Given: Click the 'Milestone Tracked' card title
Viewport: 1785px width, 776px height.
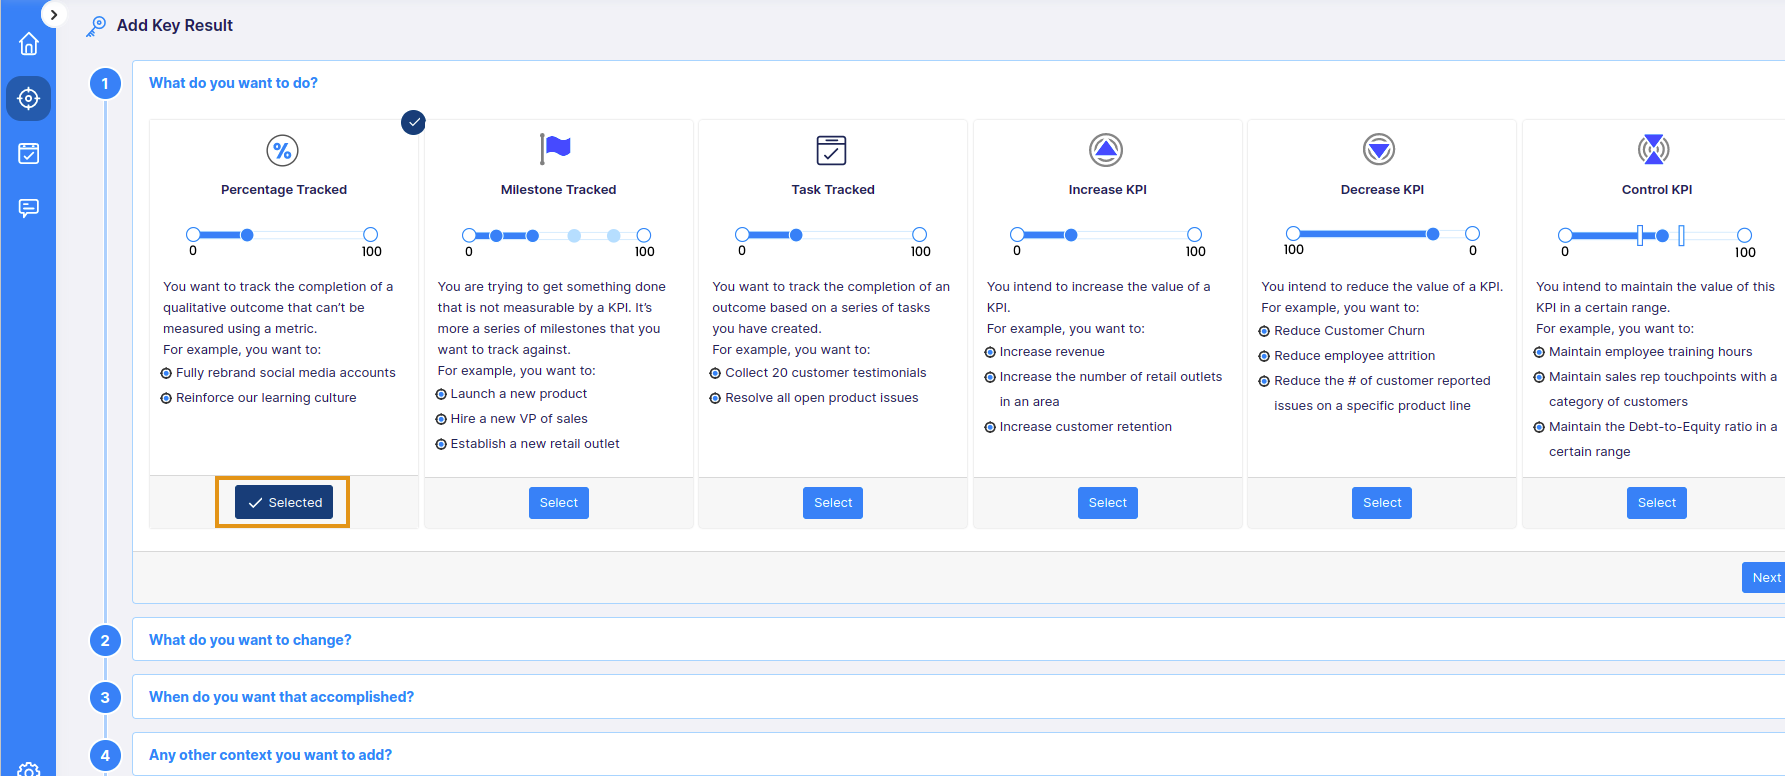Looking at the screenshot, I should coord(558,190).
